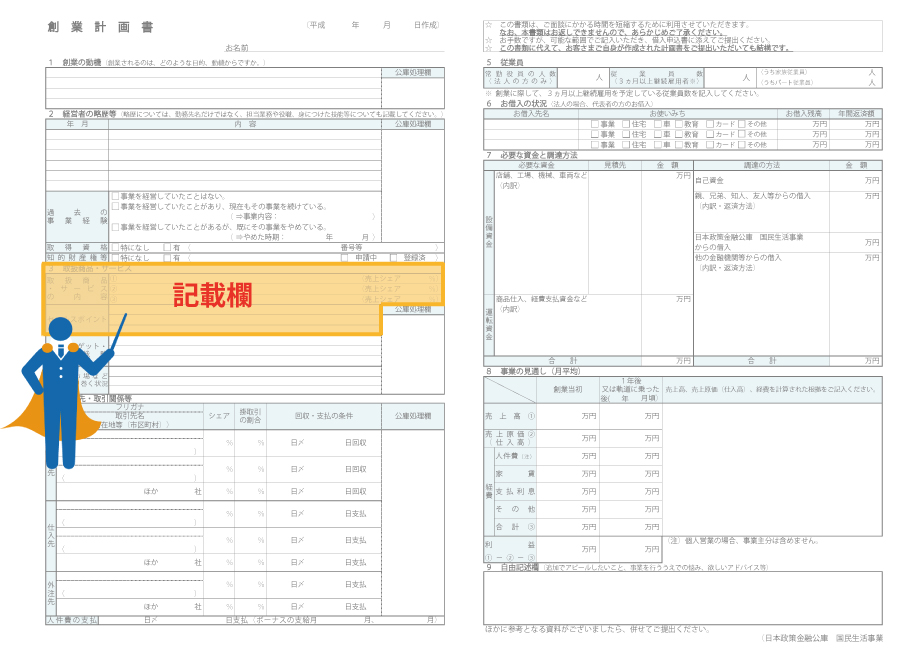
Task: Click '個人営業の場合、事業主分は含めません' note
Action: click(x=743, y=541)
